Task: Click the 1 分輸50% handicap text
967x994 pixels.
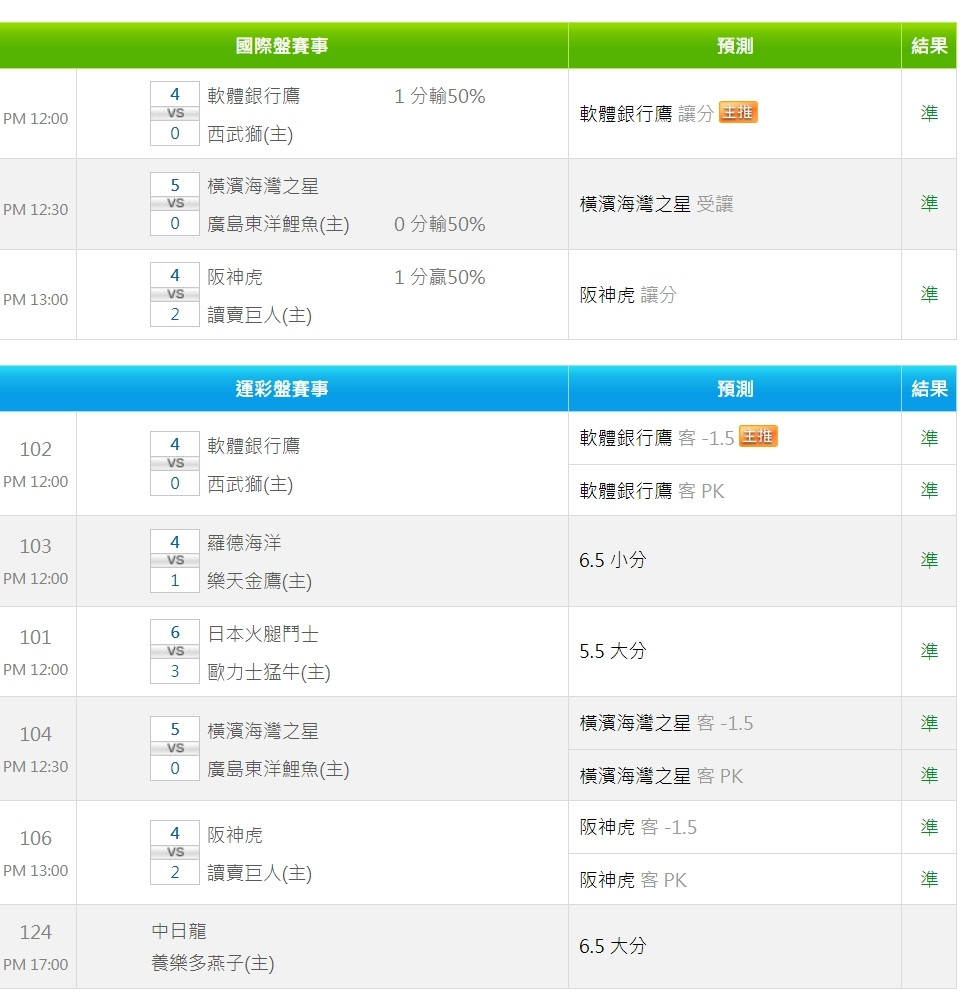Action: click(x=439, y=96)
